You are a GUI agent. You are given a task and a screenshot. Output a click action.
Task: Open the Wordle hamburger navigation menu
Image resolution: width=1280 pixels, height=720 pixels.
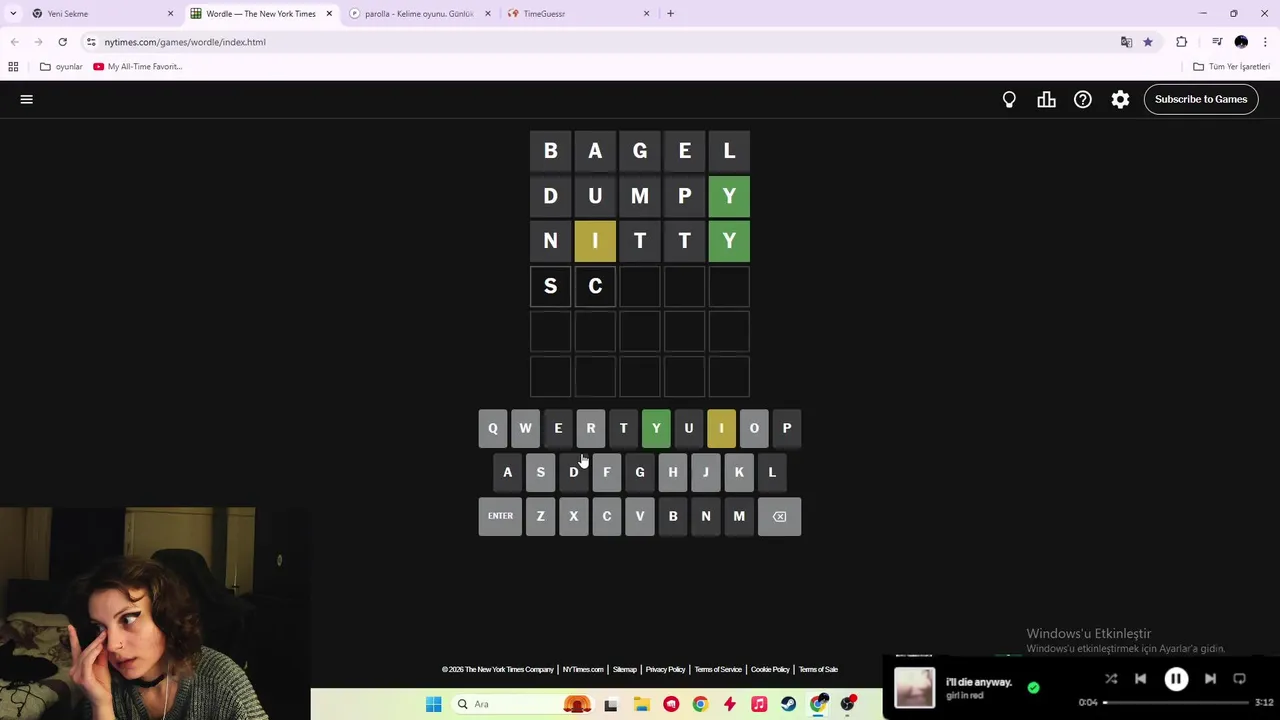point(27,99)
